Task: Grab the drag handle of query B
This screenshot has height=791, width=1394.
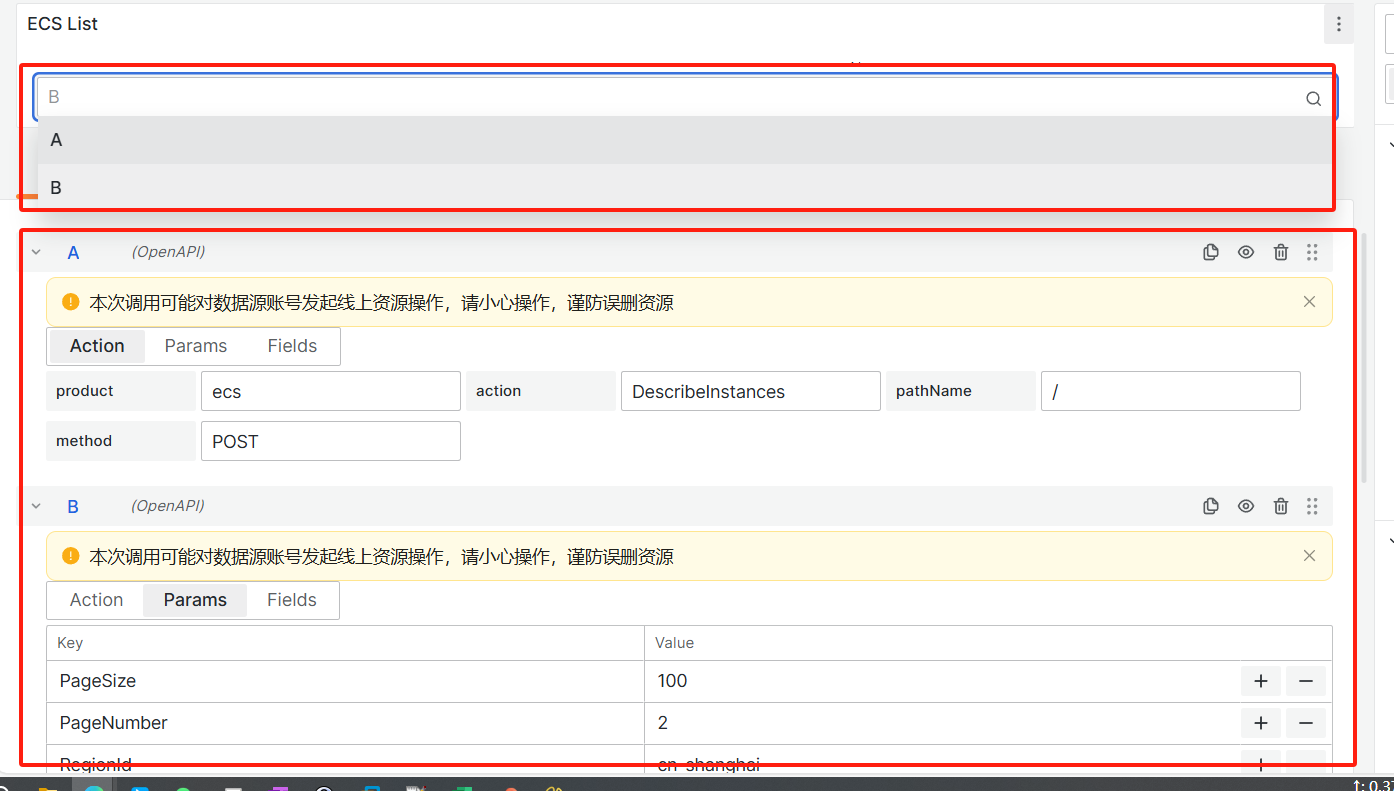Action: pos(1313,506)
